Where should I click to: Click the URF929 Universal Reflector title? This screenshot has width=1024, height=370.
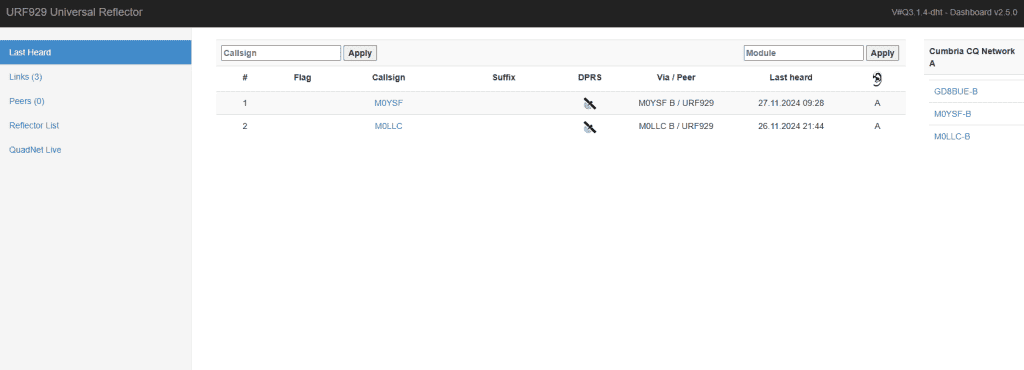[74, 12]
